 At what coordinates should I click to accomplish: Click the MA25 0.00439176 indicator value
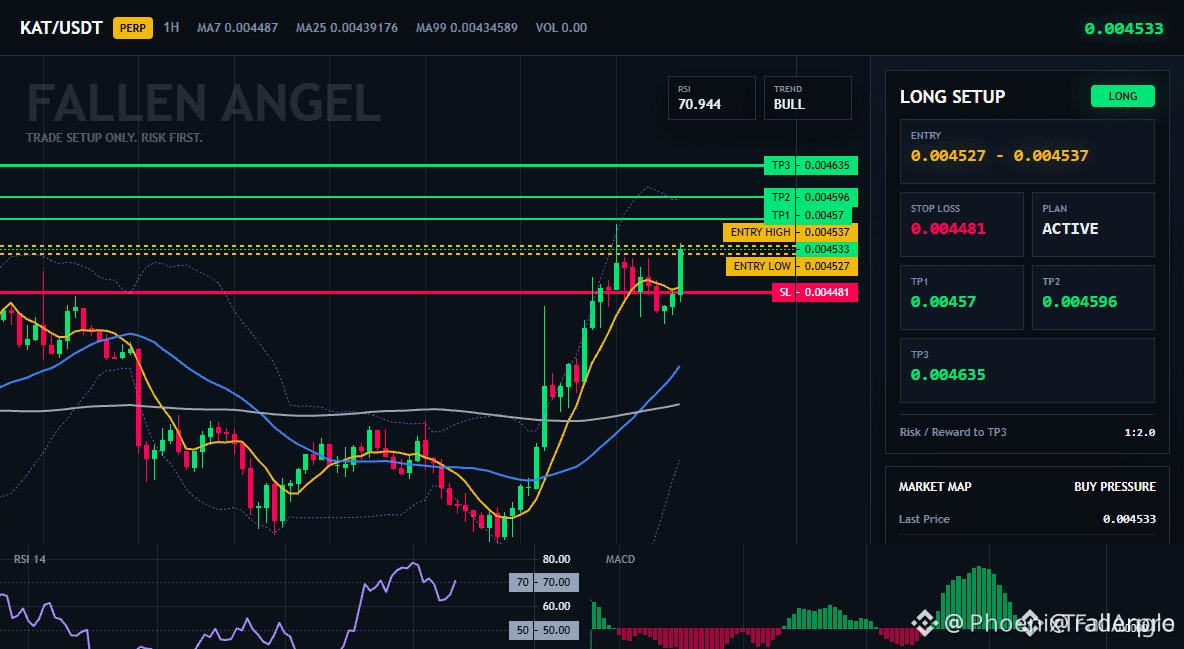(x=347, y=27)
